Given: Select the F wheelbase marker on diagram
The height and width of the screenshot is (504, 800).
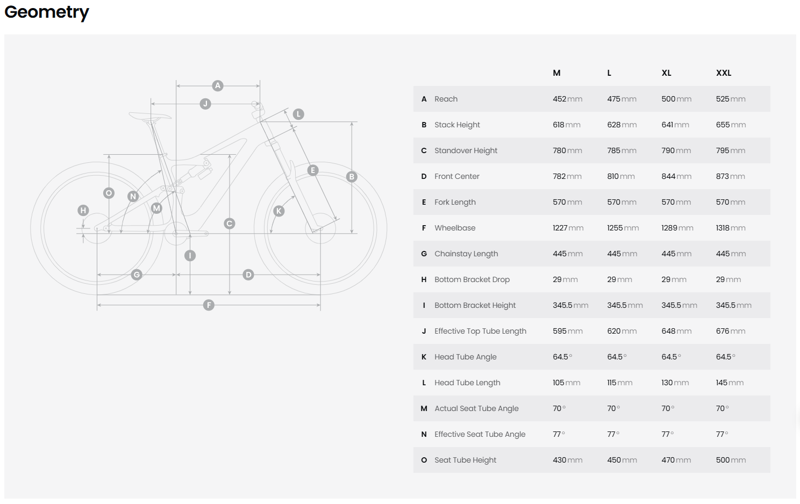Looking at the screenshot, I should click(x=209, y=305).
